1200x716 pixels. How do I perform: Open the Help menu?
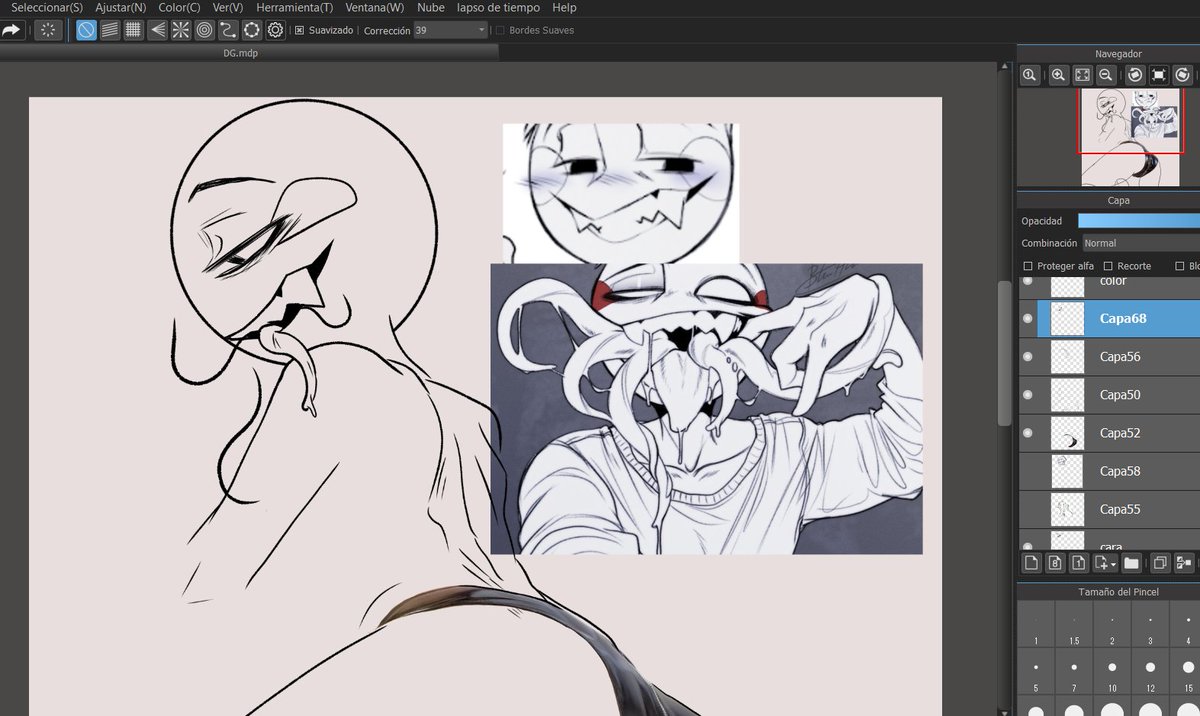coord(564,7)
